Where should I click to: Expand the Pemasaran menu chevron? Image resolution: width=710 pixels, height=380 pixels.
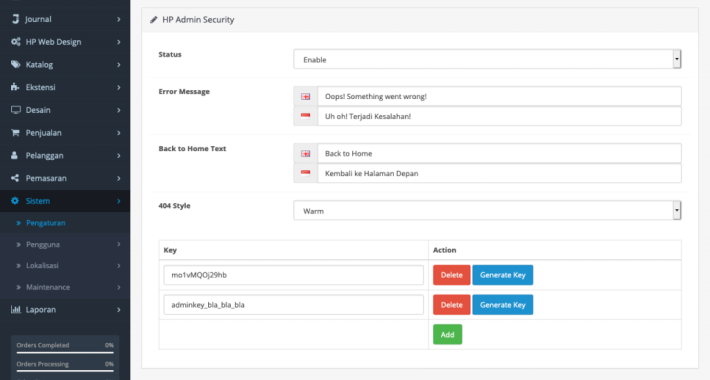click(x=119, y=178)
